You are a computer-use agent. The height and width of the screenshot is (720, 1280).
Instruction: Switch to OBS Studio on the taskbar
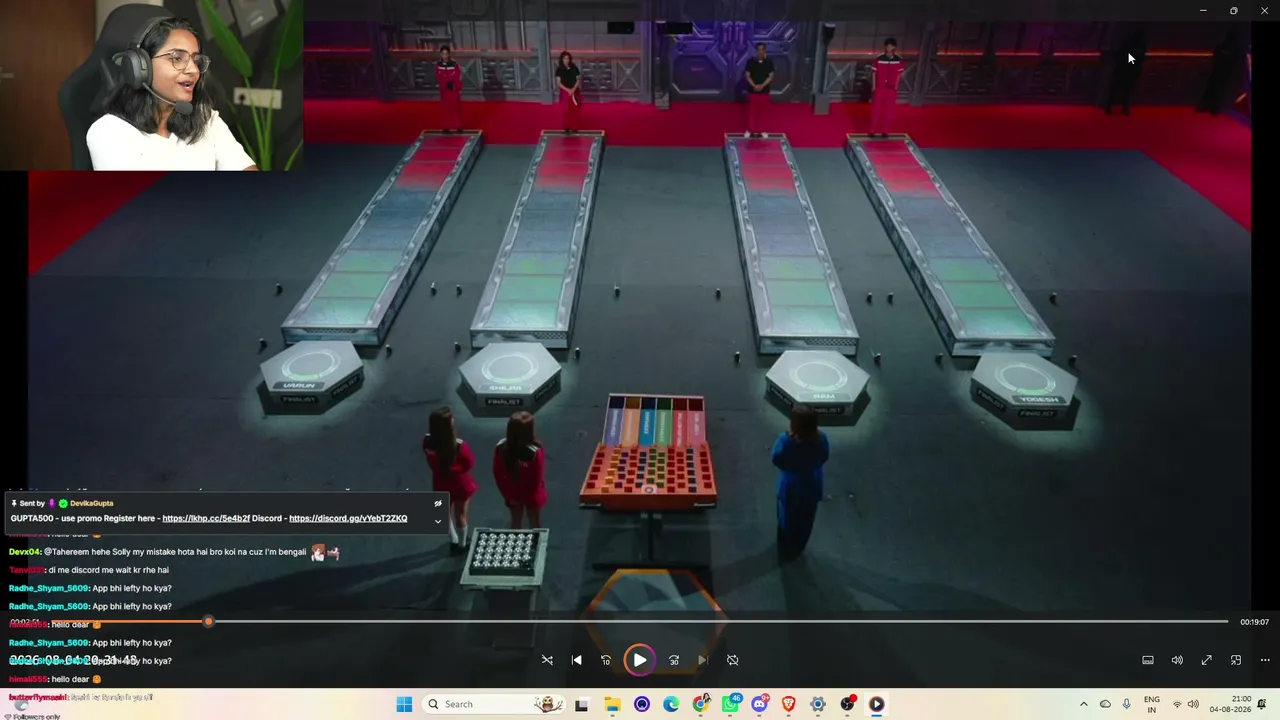(x=848, y=704)
